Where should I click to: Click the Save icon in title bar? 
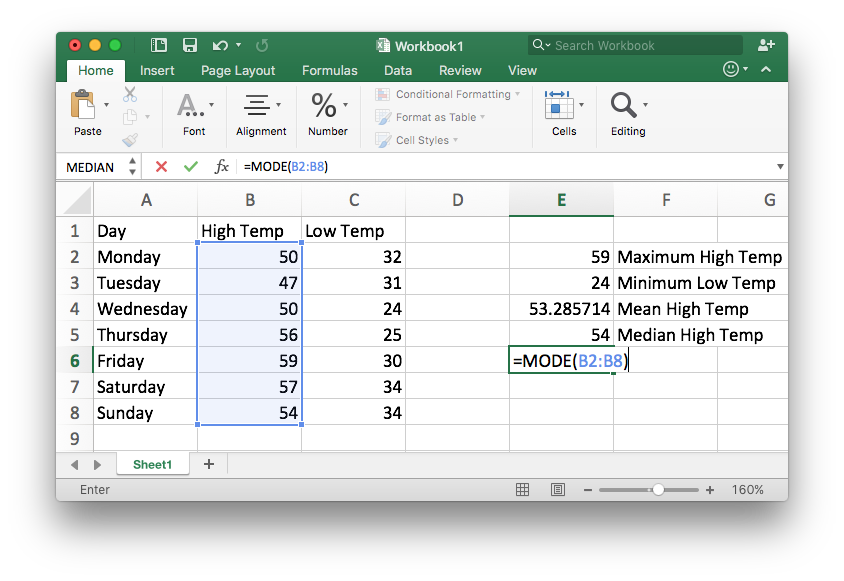(x=189, y=45)
